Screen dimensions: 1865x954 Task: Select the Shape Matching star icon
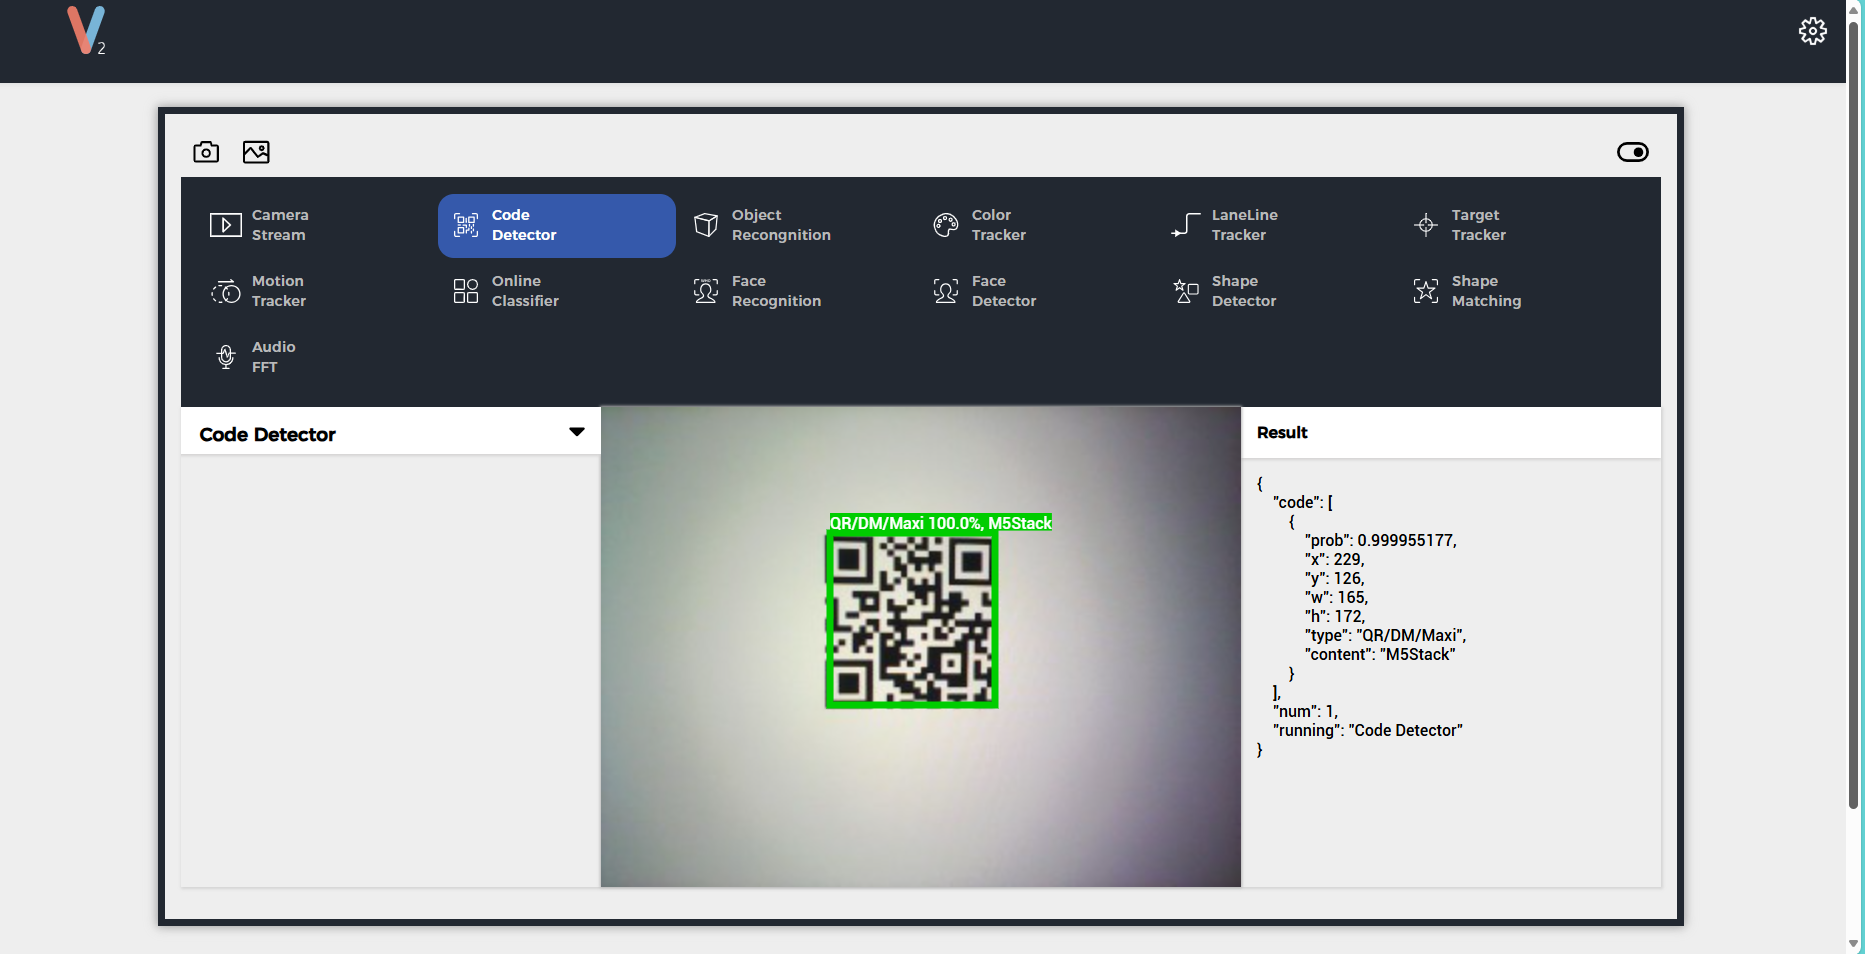click(1426, 291)
